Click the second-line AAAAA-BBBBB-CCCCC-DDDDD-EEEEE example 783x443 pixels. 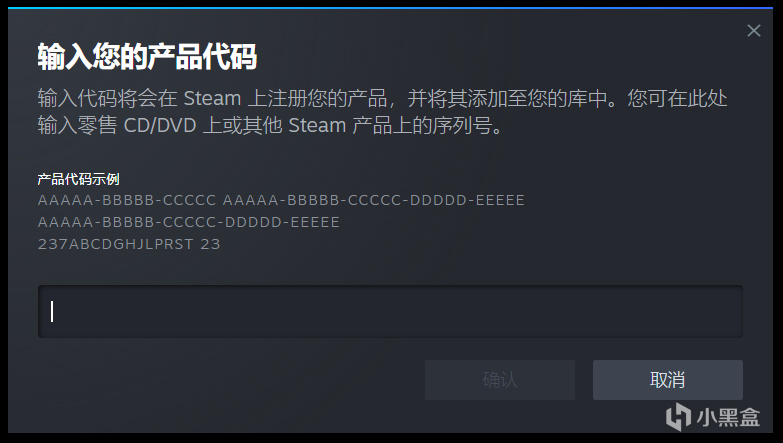[x=189, y=222]
